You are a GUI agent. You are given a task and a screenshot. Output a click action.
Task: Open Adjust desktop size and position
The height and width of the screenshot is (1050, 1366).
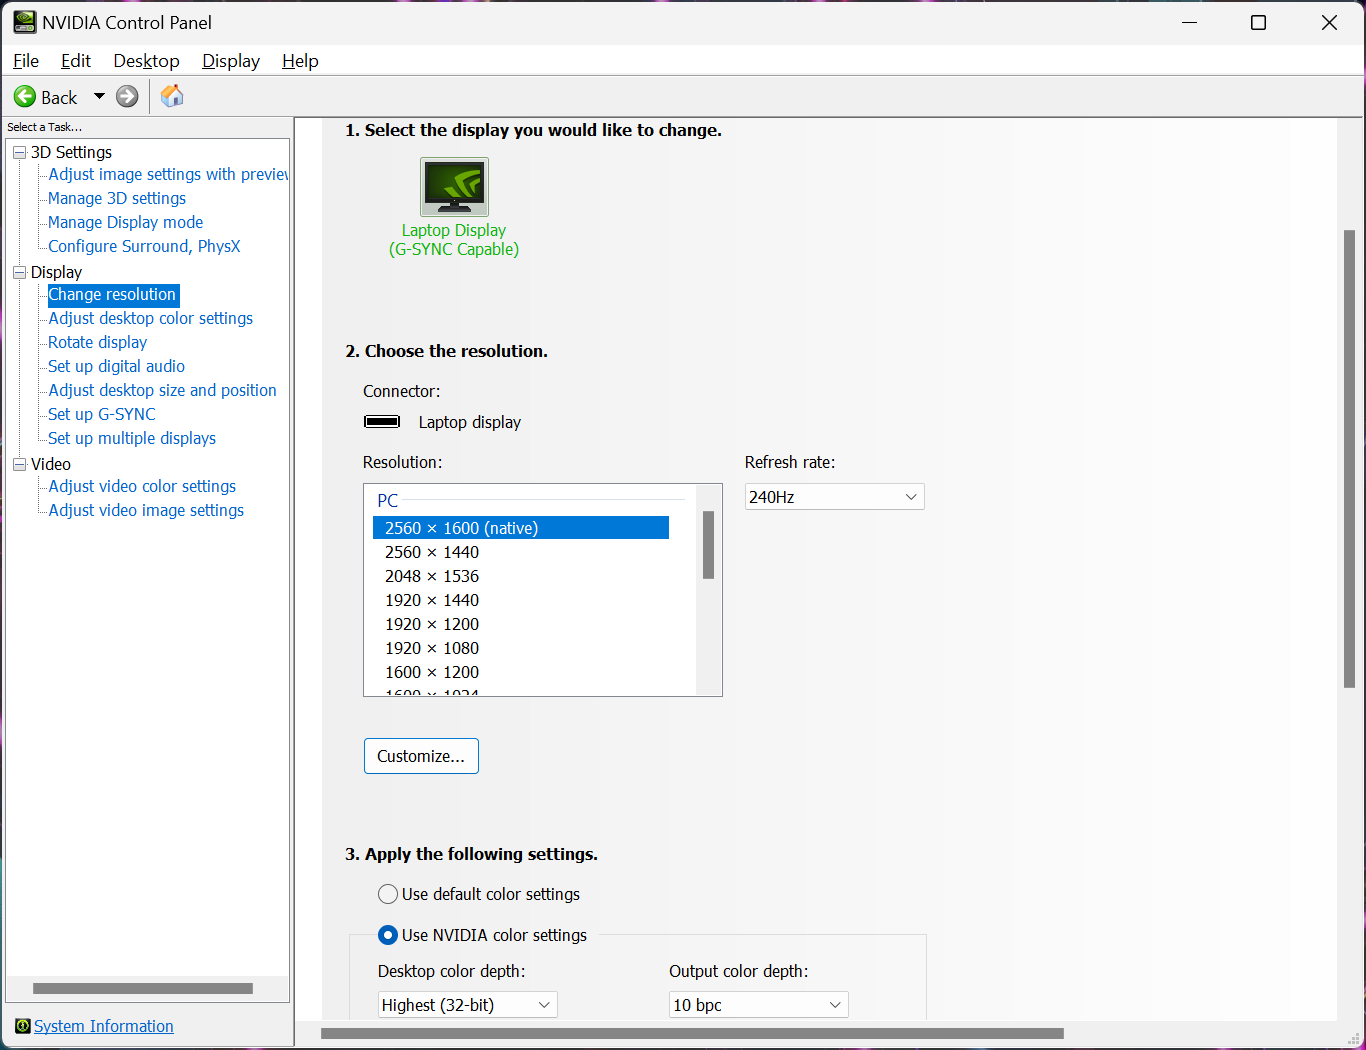point(163,390)
